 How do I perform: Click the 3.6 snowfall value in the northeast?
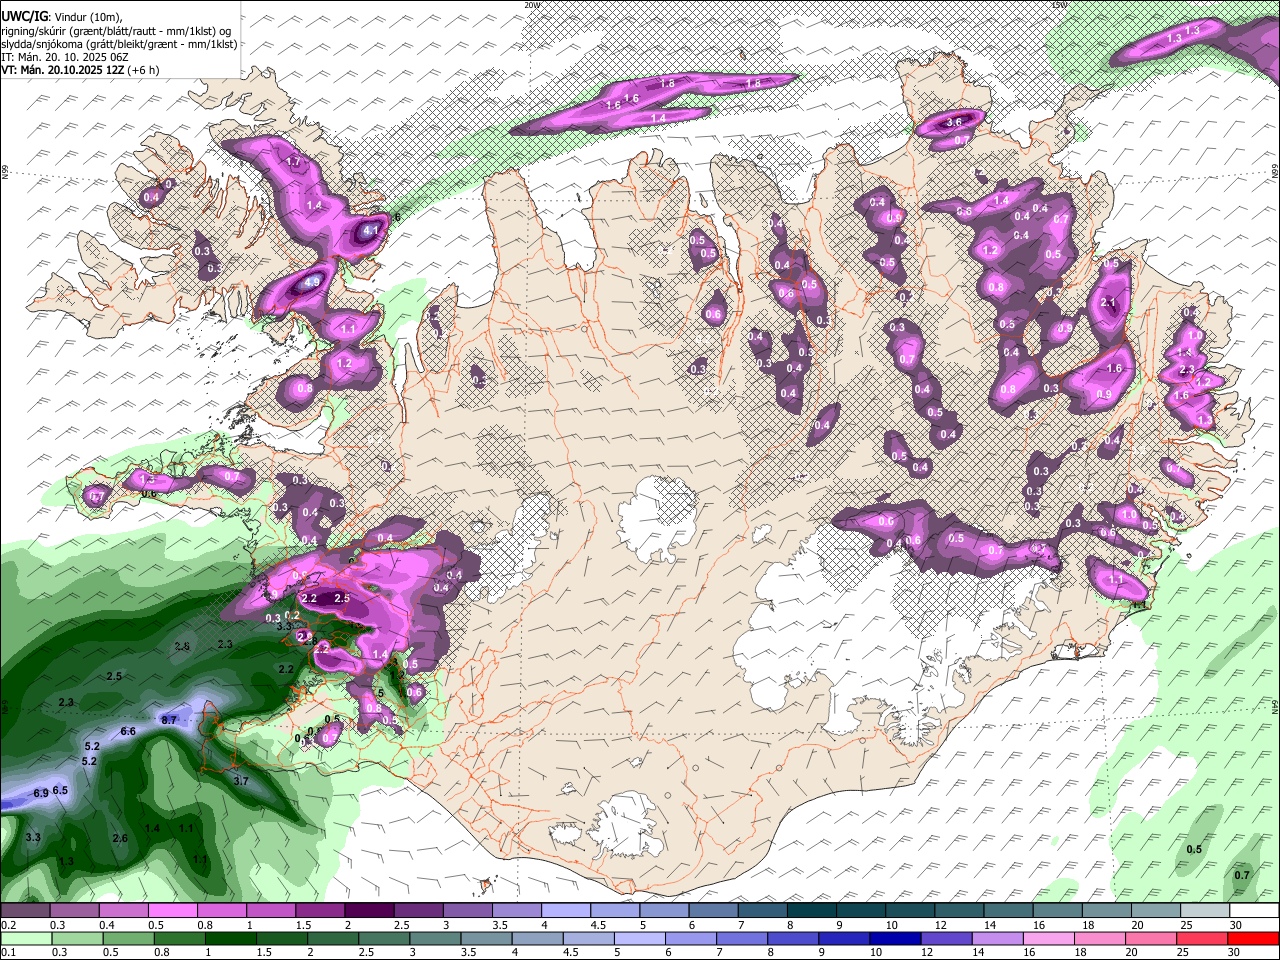(953, 122)
